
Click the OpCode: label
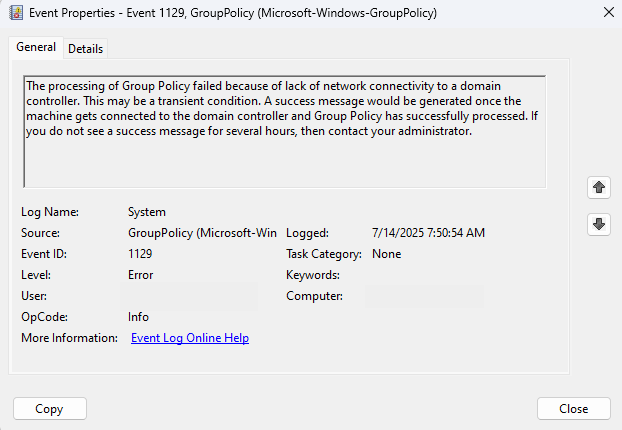tap(44, 317)
